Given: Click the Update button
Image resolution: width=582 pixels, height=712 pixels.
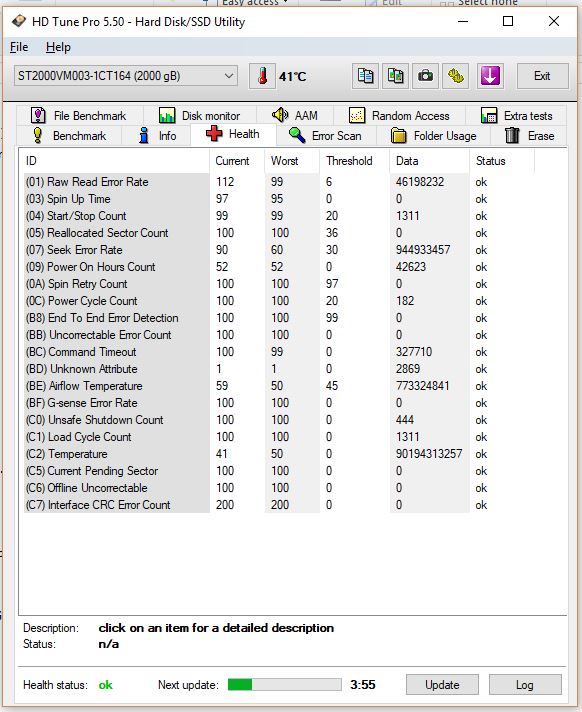Looking at the screenshot, I should [442, 684].
